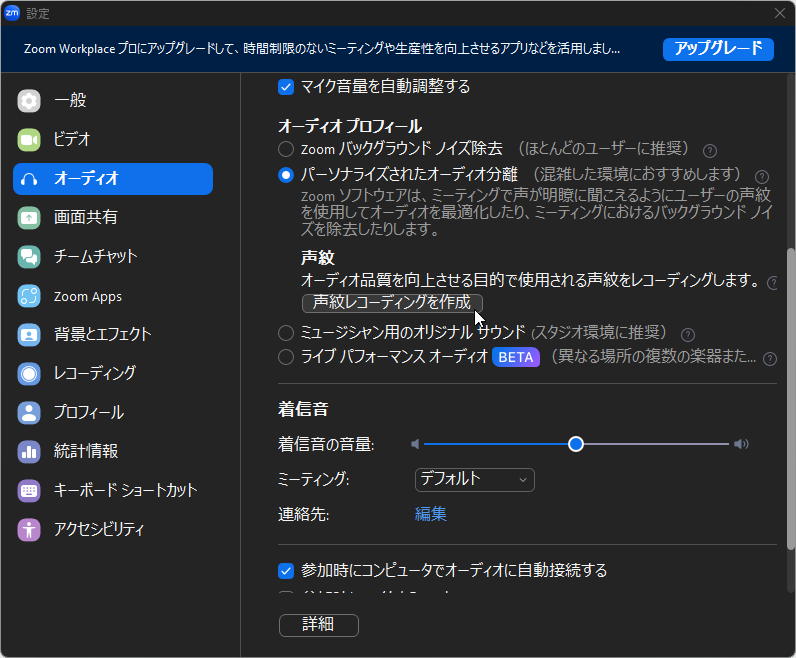Switch to チームチャット settings tab
Screen dimensions: 796x658
pyautogui.click(x=113, y=256)
